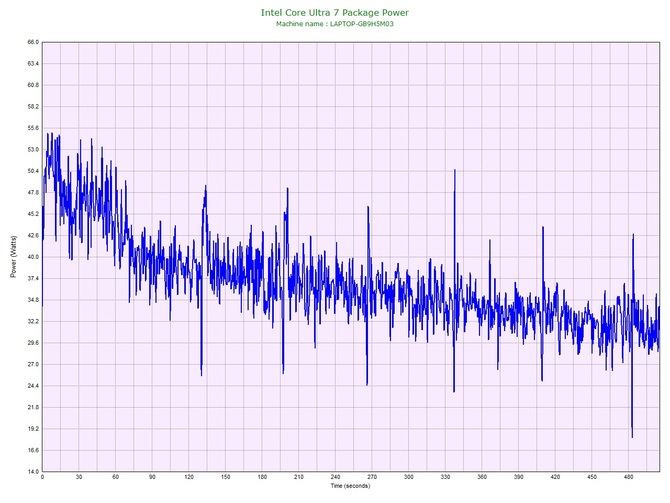
Task: Select the 40.0 y-axis value
Action: [33, 257]
